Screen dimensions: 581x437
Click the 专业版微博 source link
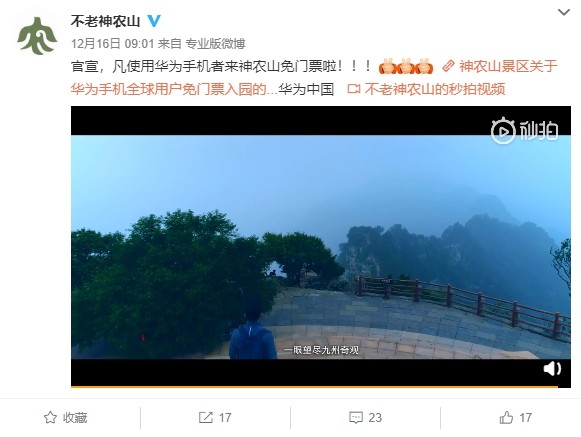pos(215,44)
